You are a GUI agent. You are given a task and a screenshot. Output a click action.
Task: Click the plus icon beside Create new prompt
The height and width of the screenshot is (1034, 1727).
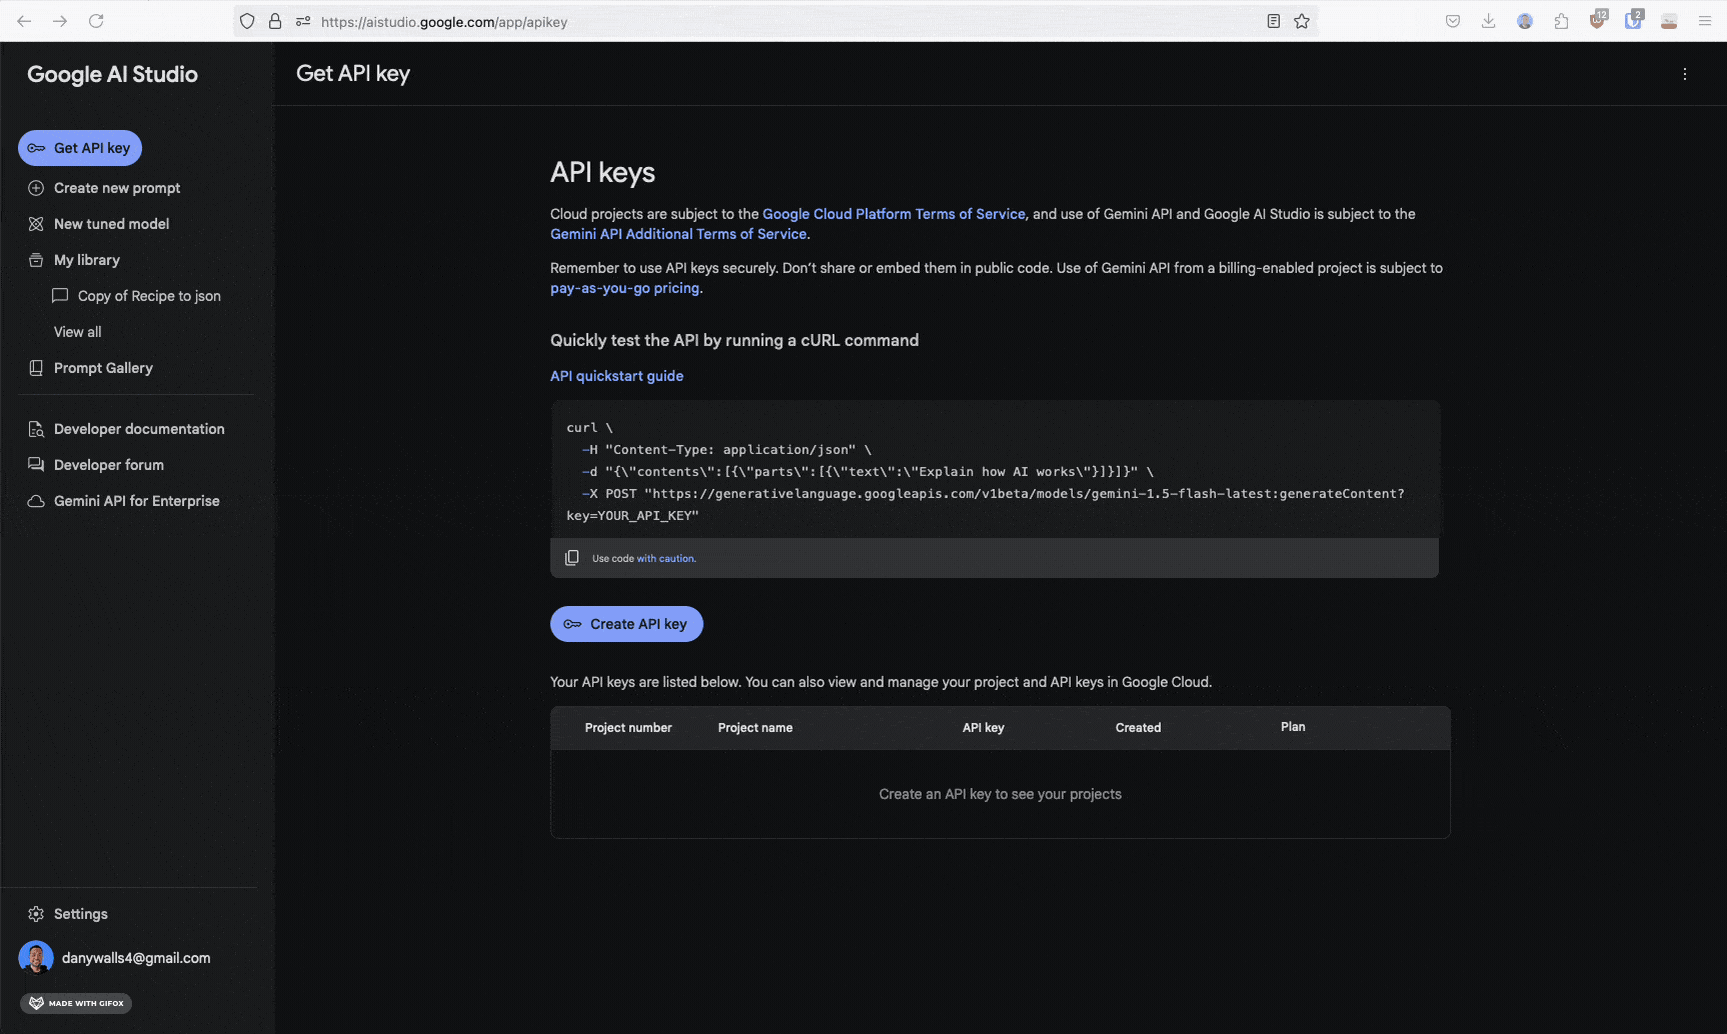[36, 188]
